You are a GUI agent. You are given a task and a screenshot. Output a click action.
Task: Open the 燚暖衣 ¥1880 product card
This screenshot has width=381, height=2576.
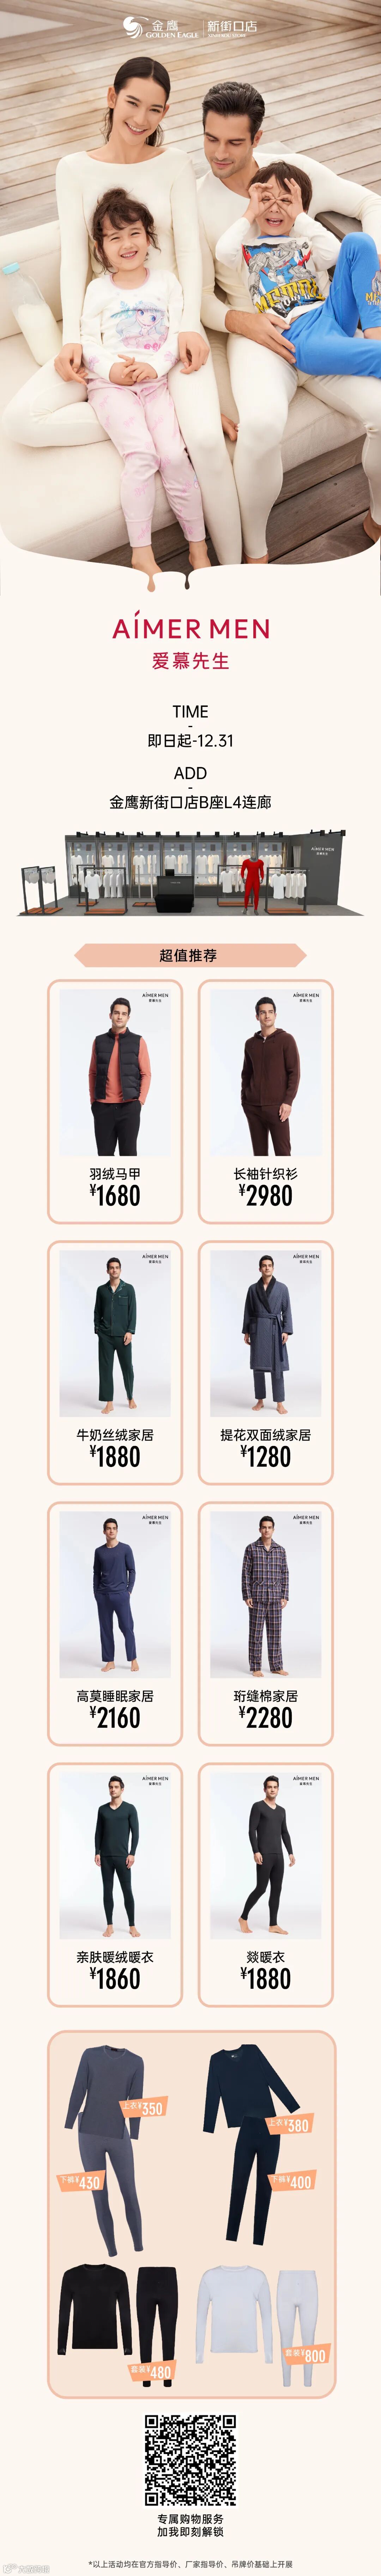click(266, 1884)
